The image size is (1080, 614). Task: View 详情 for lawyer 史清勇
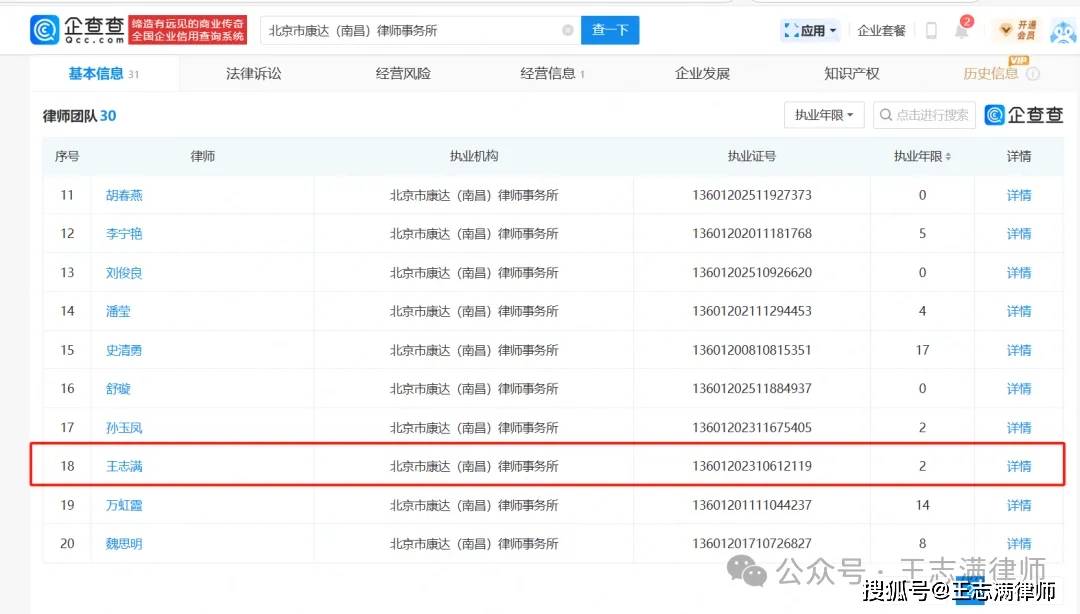point(1019,350)
